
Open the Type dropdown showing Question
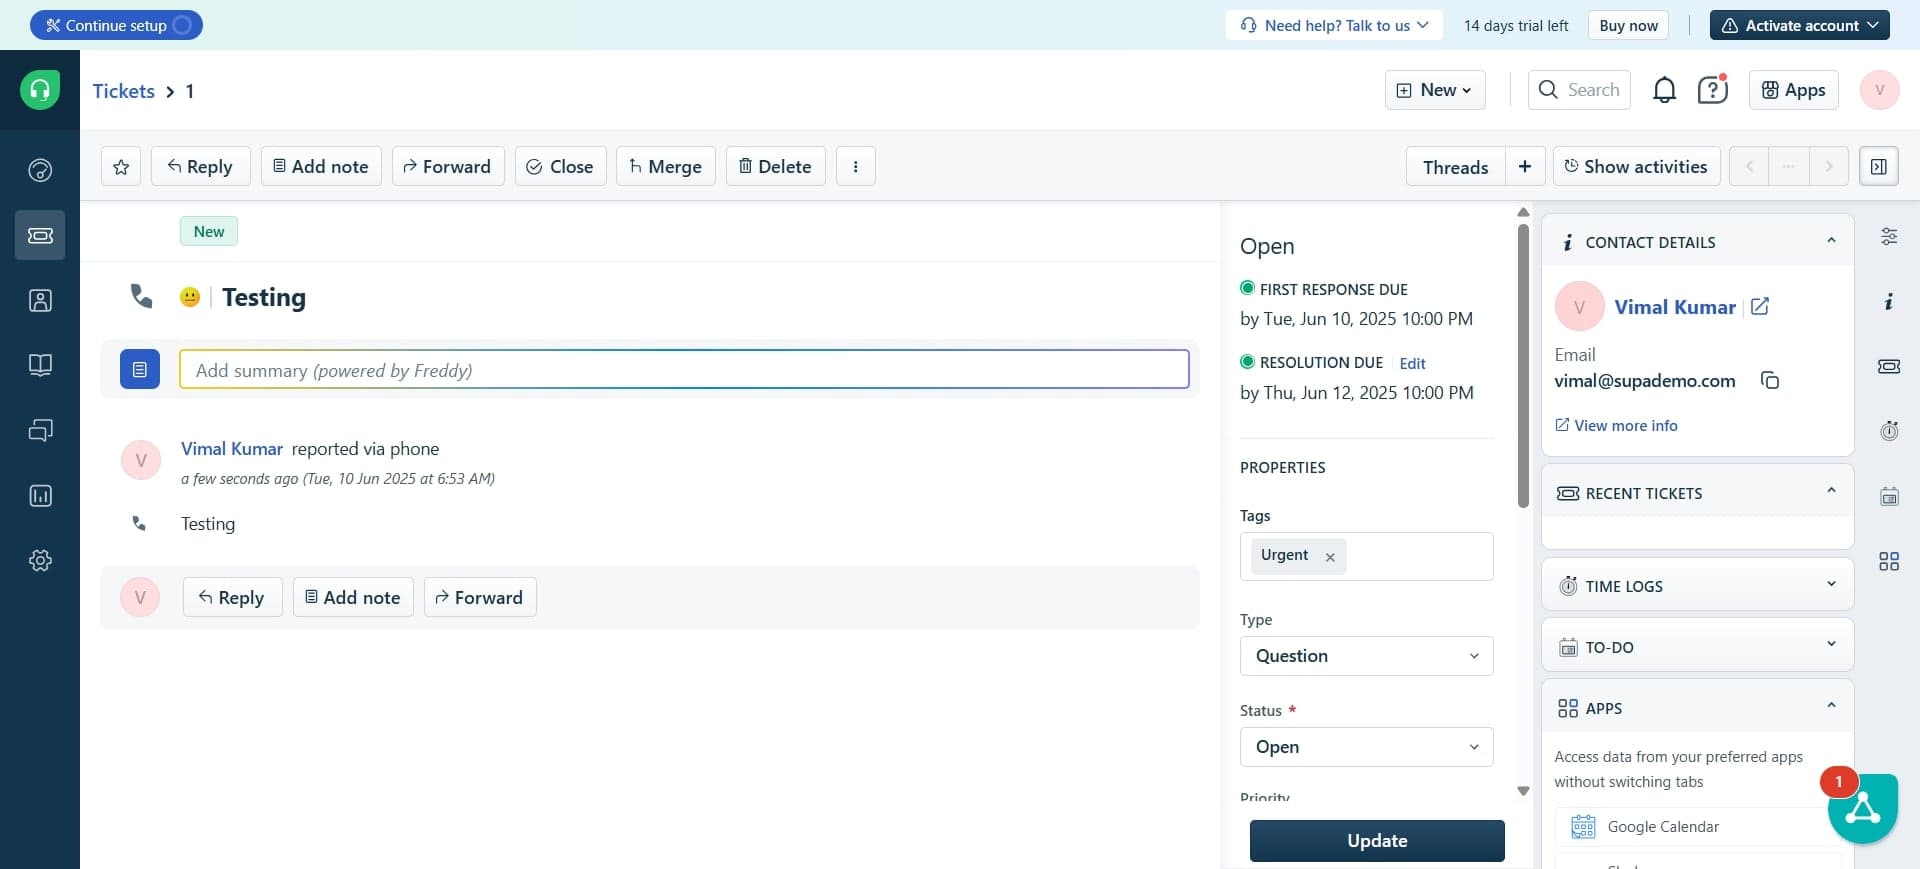point(1366,656)
